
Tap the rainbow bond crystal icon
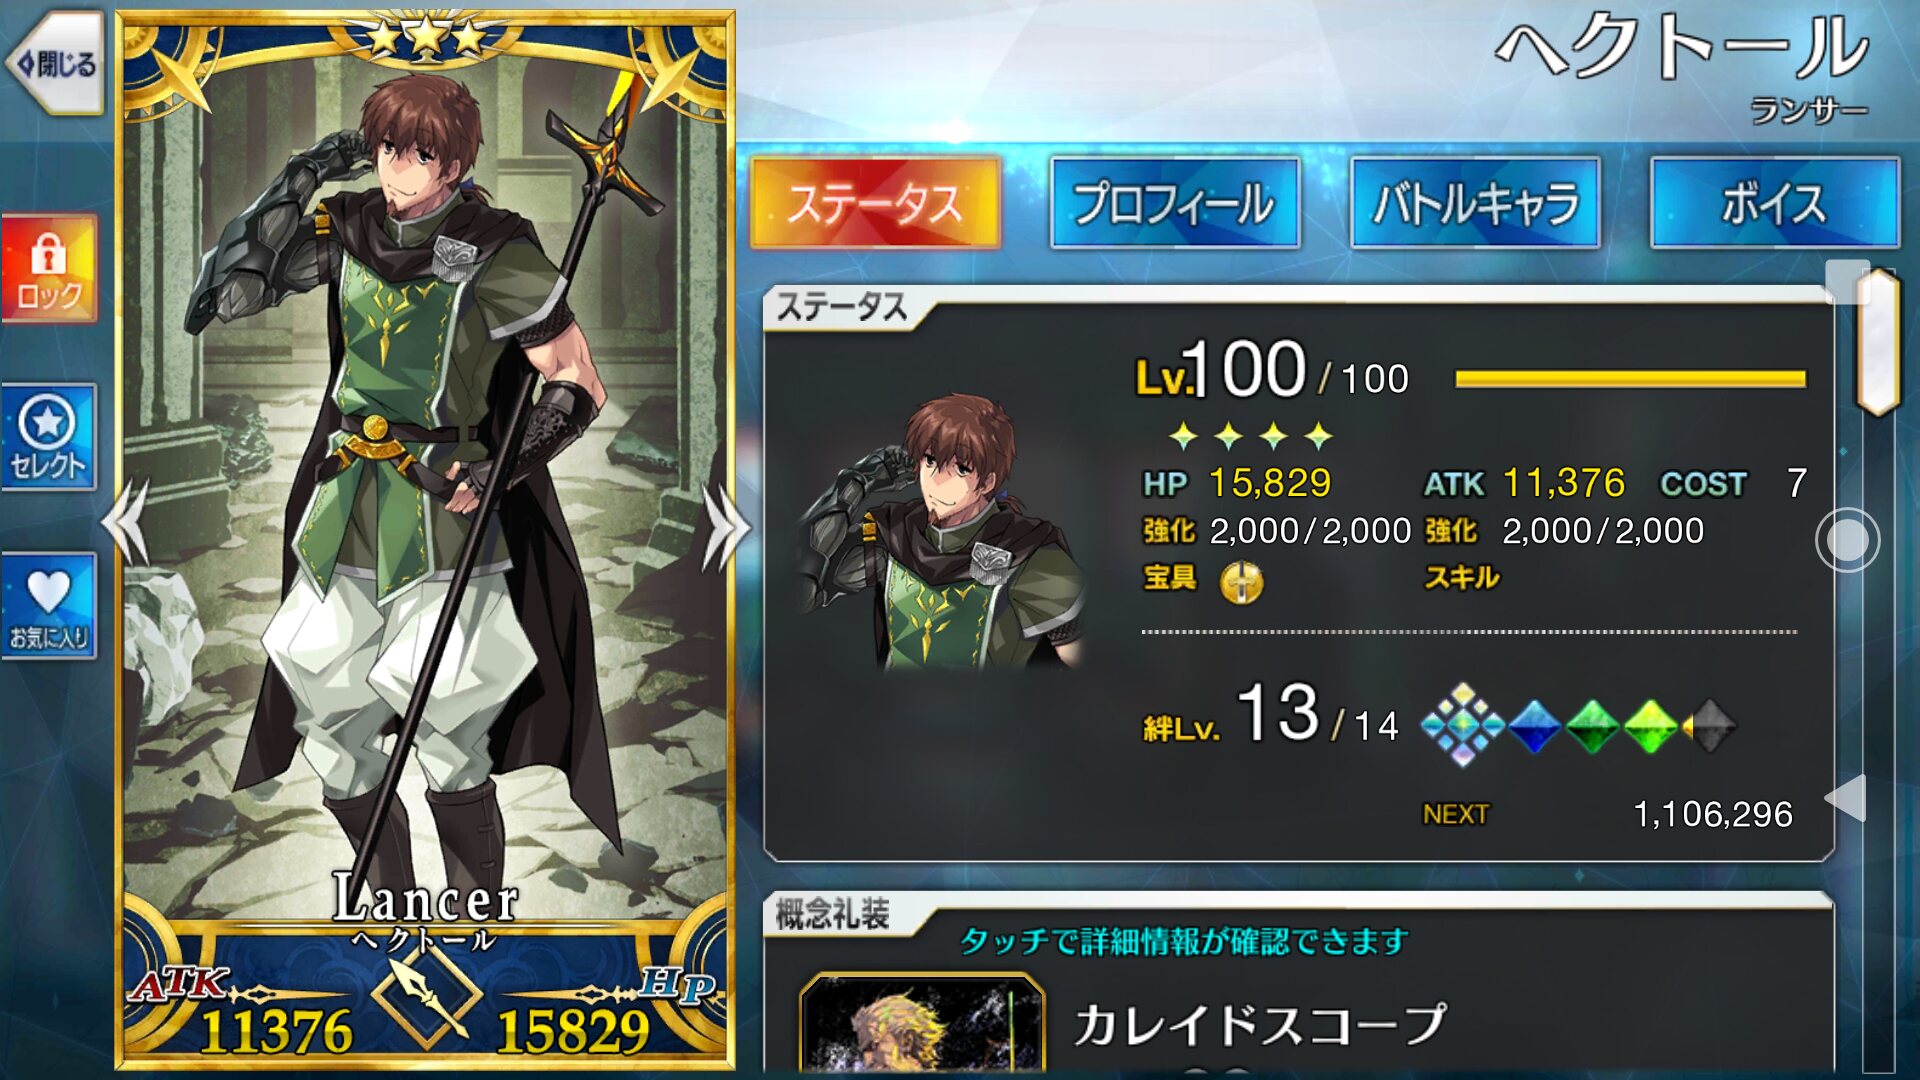pos(1462,726)
